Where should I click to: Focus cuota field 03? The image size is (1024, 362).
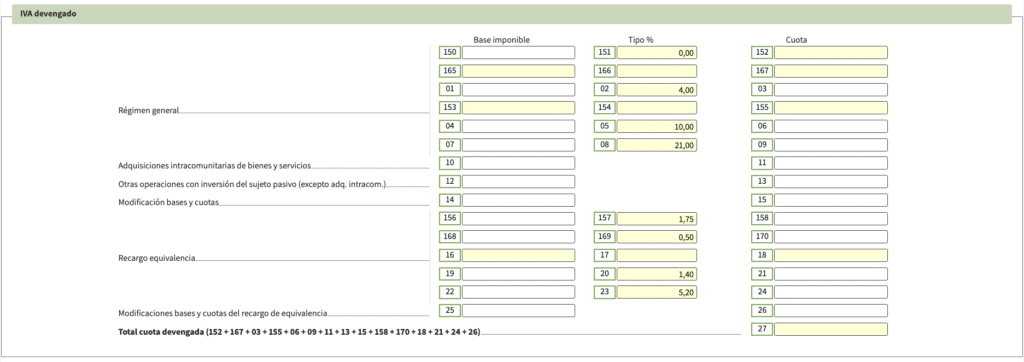831,90
